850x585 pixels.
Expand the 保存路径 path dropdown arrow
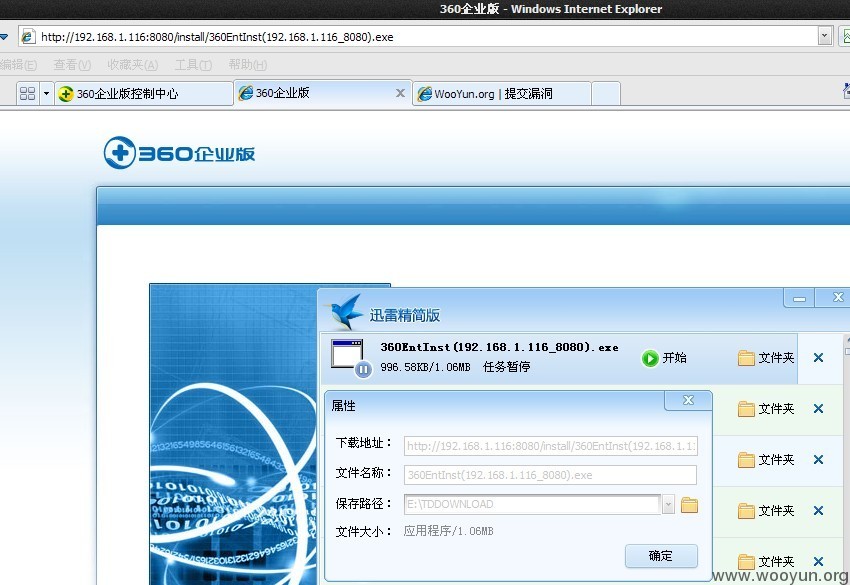click(x=668, y=504)
